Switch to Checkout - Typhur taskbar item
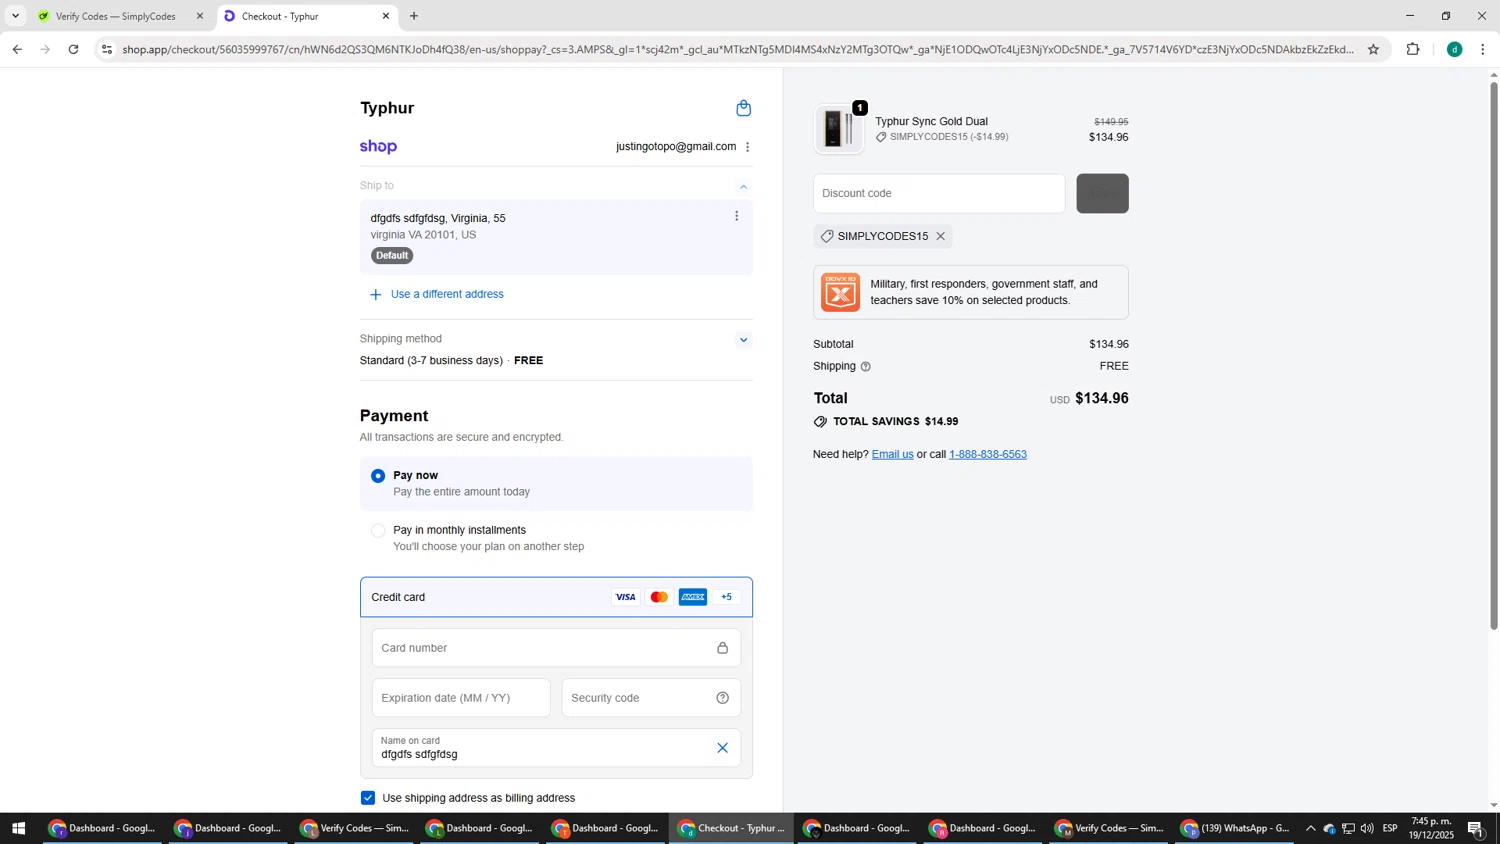The width and height of the screenshot is (1500, 844). 733,828
